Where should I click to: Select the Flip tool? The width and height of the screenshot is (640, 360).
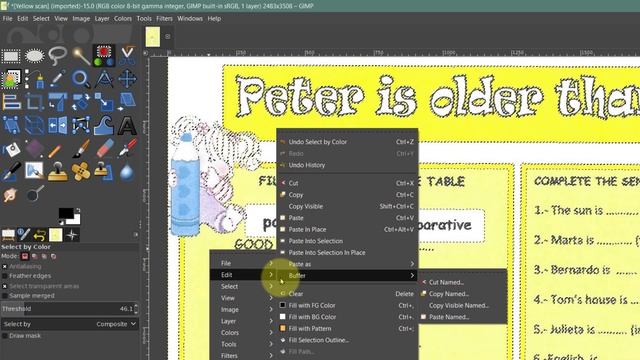coord(58,125)
